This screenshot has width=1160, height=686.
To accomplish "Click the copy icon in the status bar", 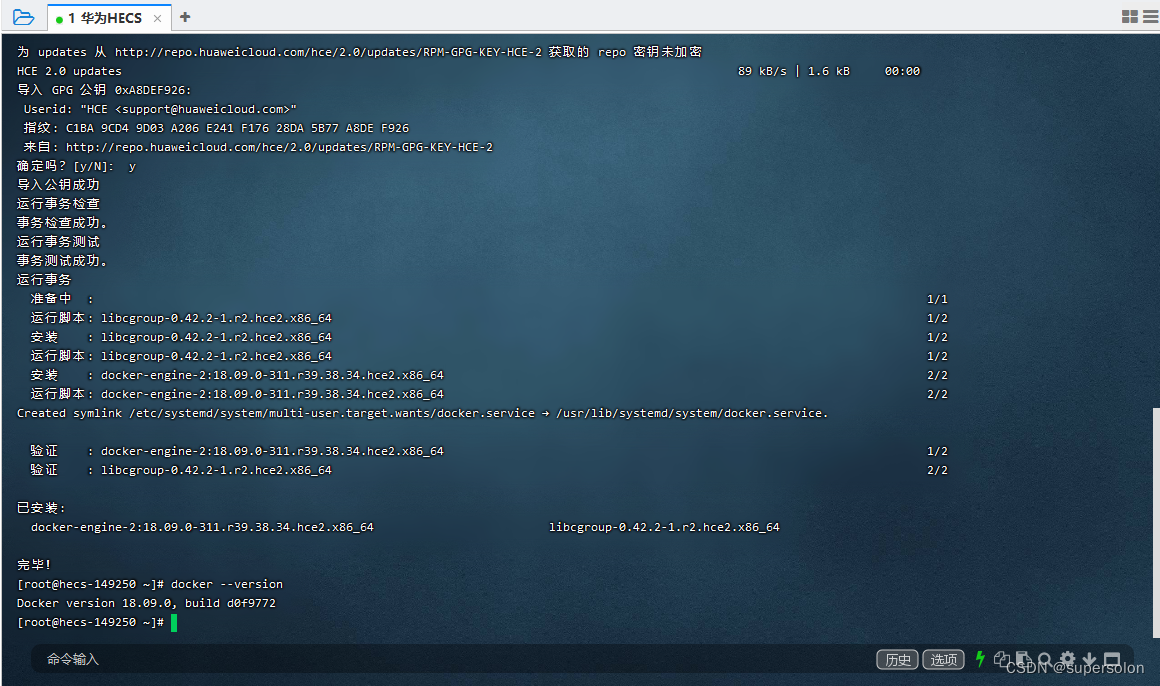I will [1002, 660].
